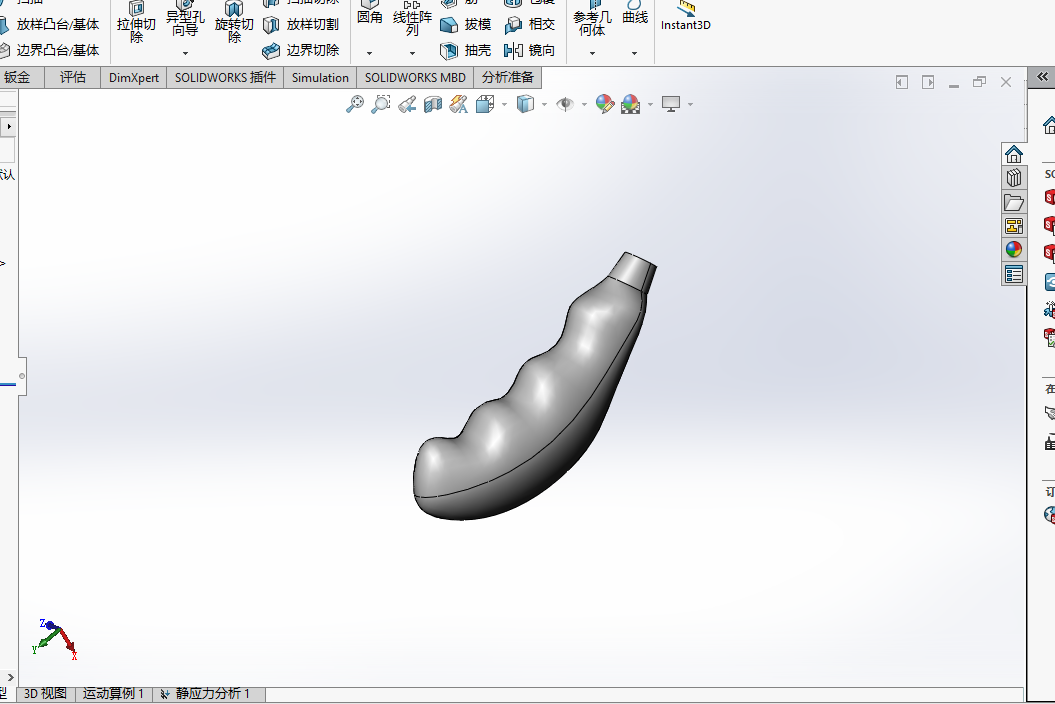Viewport: 1055px width, 704px height.
Task: Click the View Orientation cube icon
Action: pyautogui.click(x=485, y=104)
